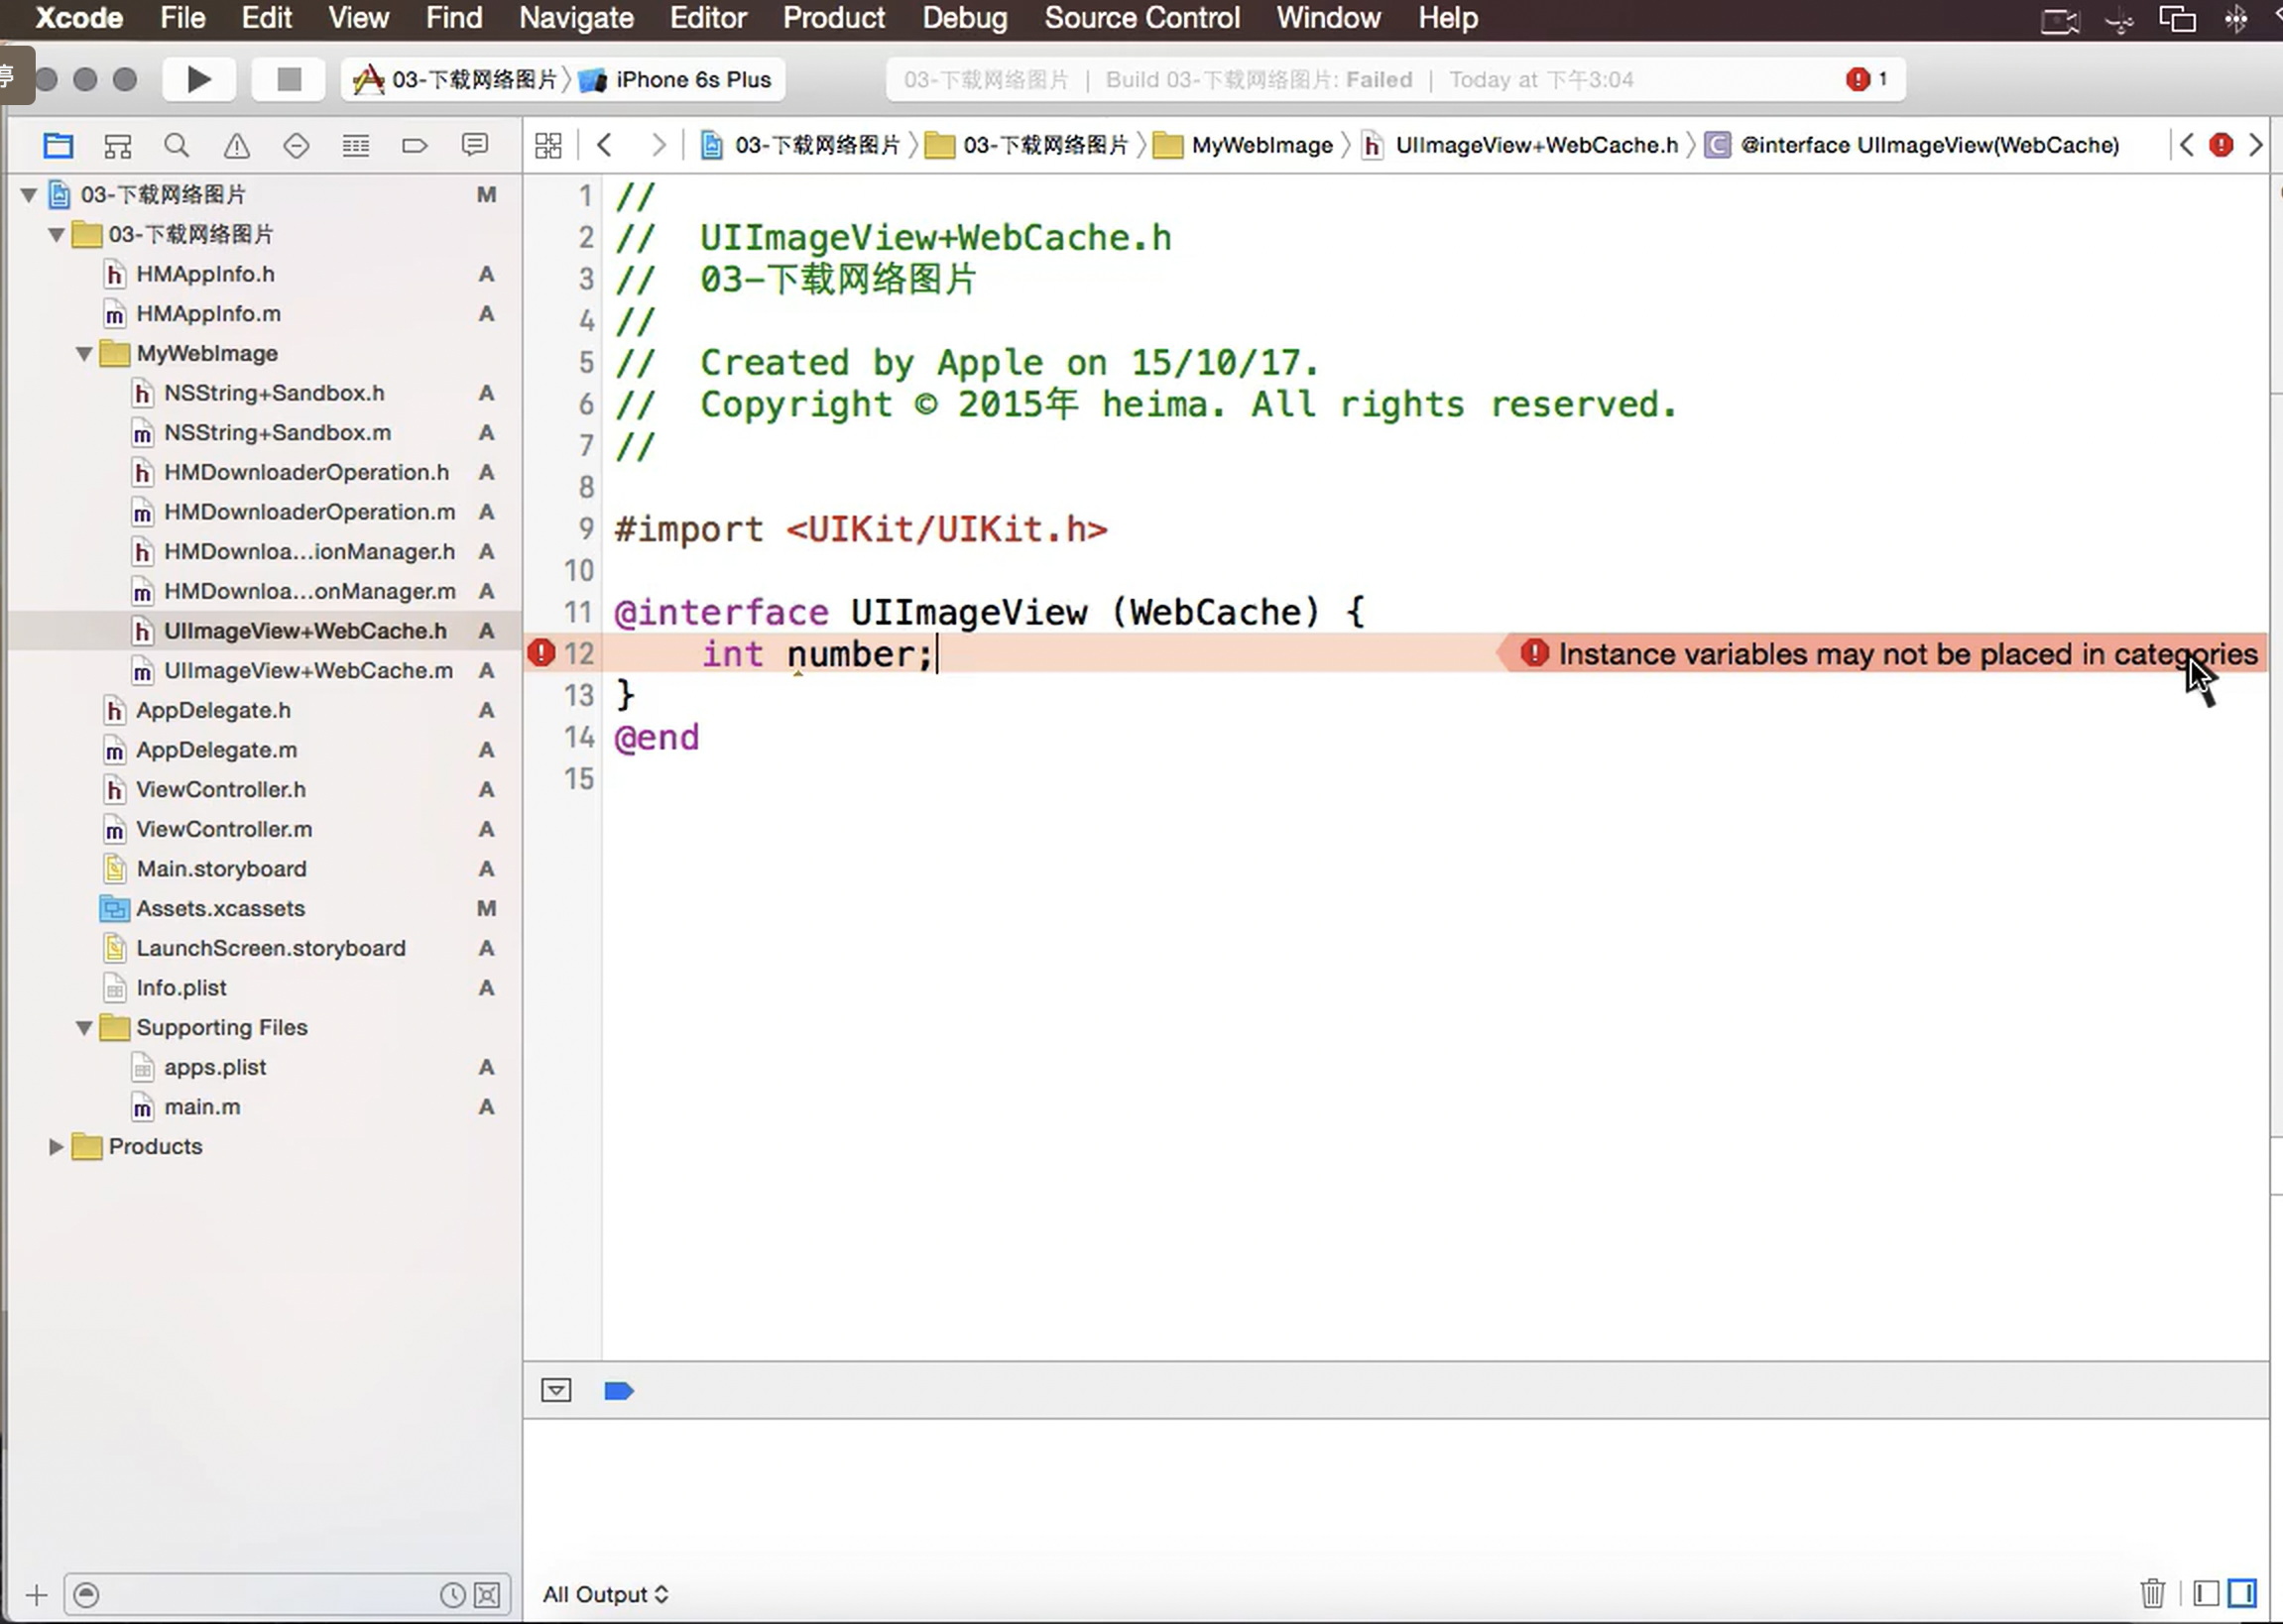This screenshot has width=2283, height=1624.
Task: Collapse the MyWebImage folder
Action: [x=84, y=353]
